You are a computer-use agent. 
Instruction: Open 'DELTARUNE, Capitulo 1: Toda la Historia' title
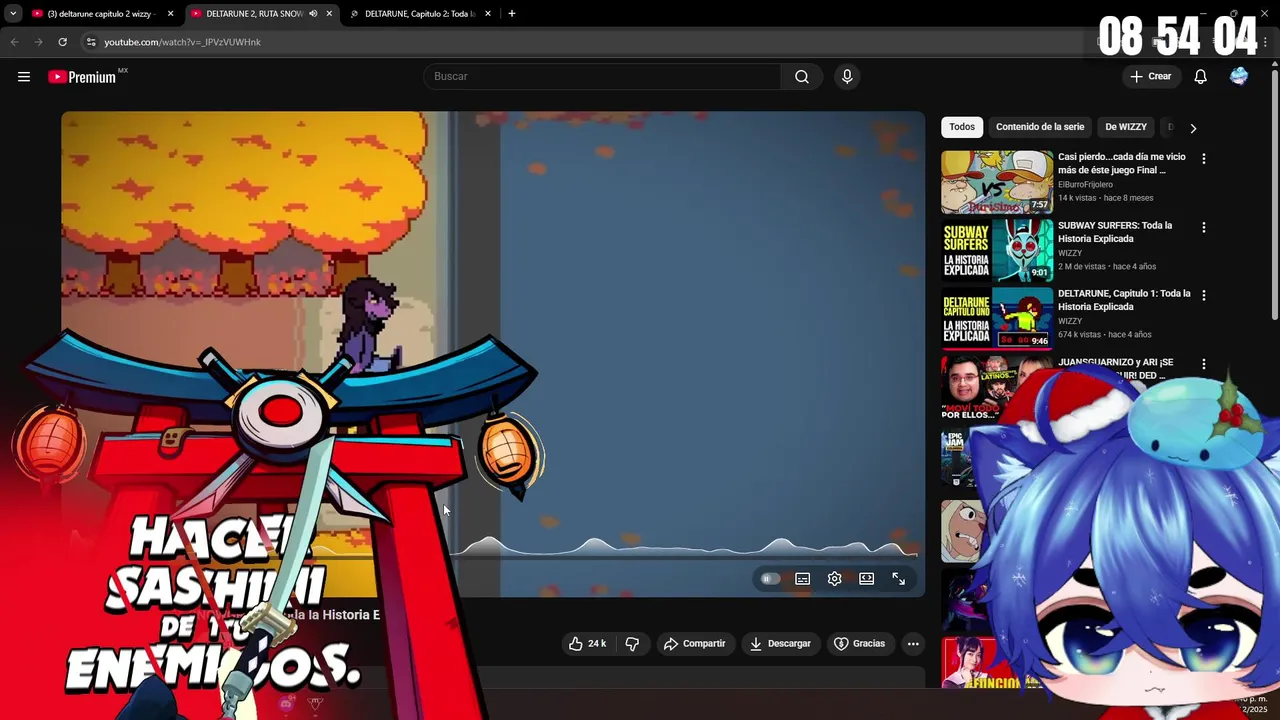click(1124, 300)
